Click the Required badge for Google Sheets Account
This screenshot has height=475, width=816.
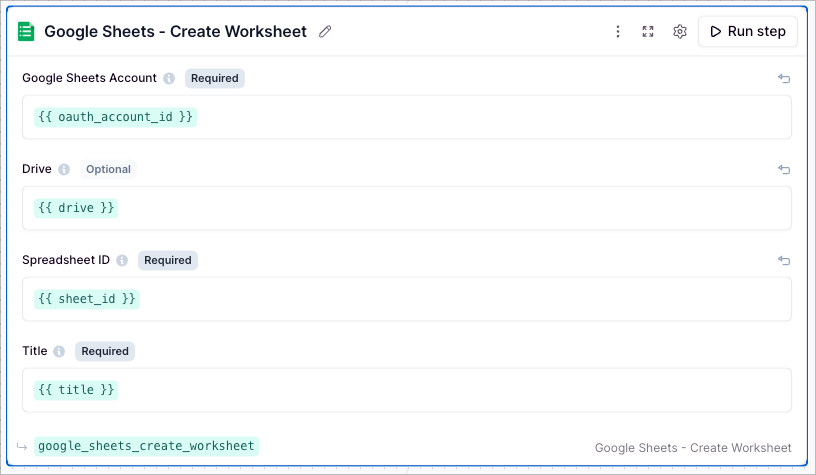tap(215, 79)
